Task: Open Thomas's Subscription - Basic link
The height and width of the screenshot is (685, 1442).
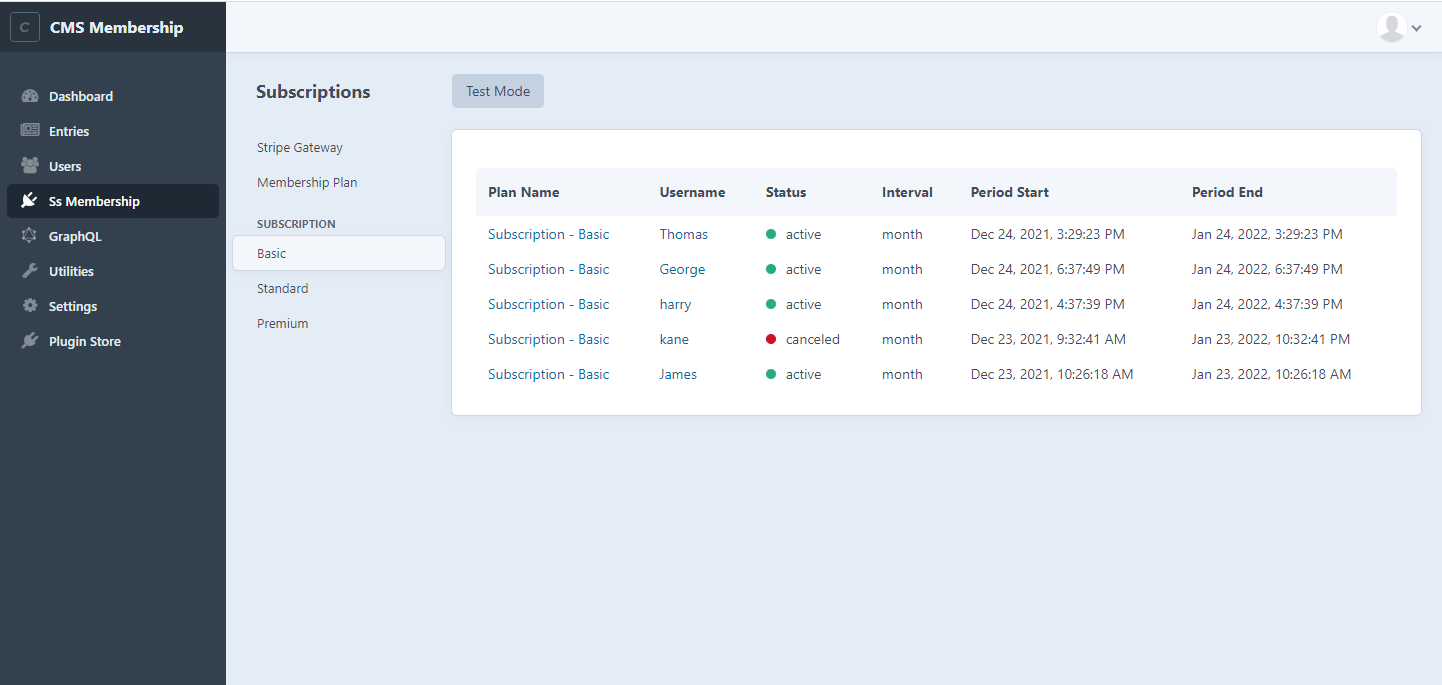Action: (548, 234)
